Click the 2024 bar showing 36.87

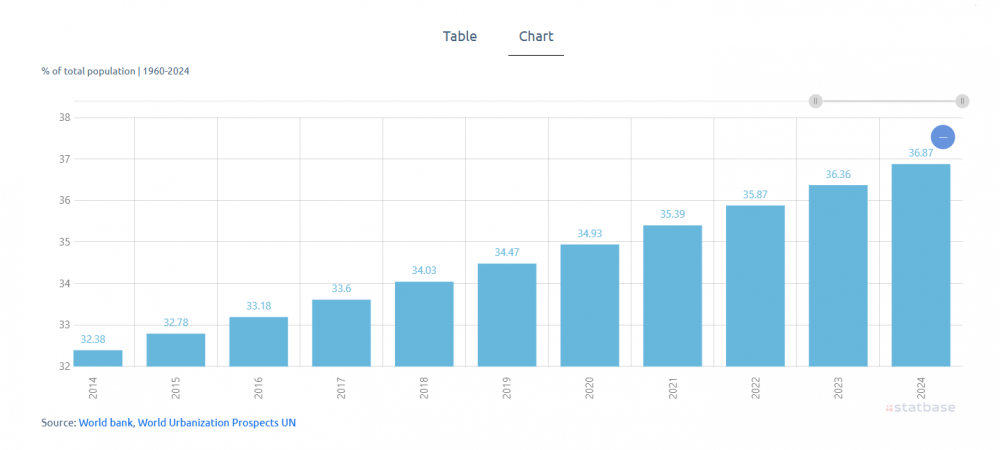pyautogui.click(x=920, y=265)
